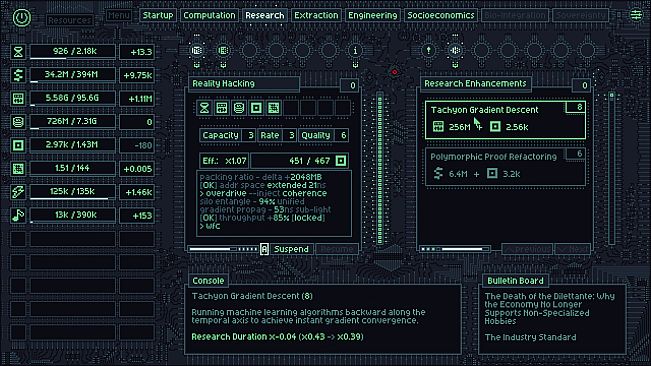
Task: Select the hourglass slot in Reality Hacking
Action: click(x=204, y=108)
